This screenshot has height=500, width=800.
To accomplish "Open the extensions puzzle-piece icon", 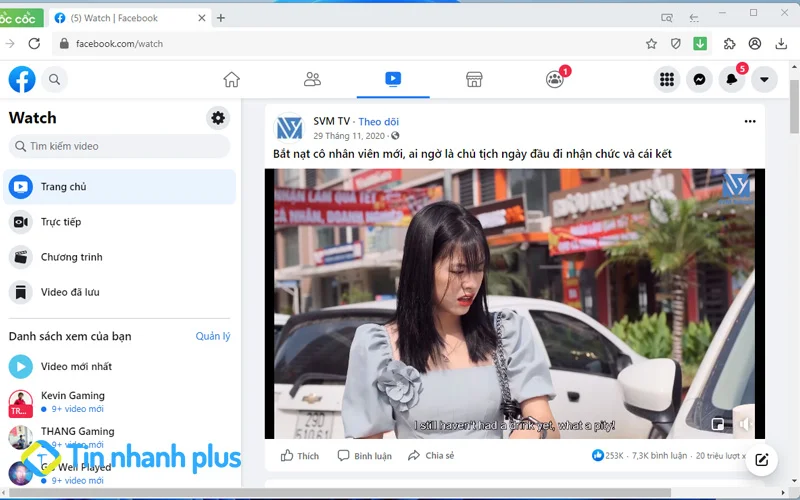I will 730,44.
